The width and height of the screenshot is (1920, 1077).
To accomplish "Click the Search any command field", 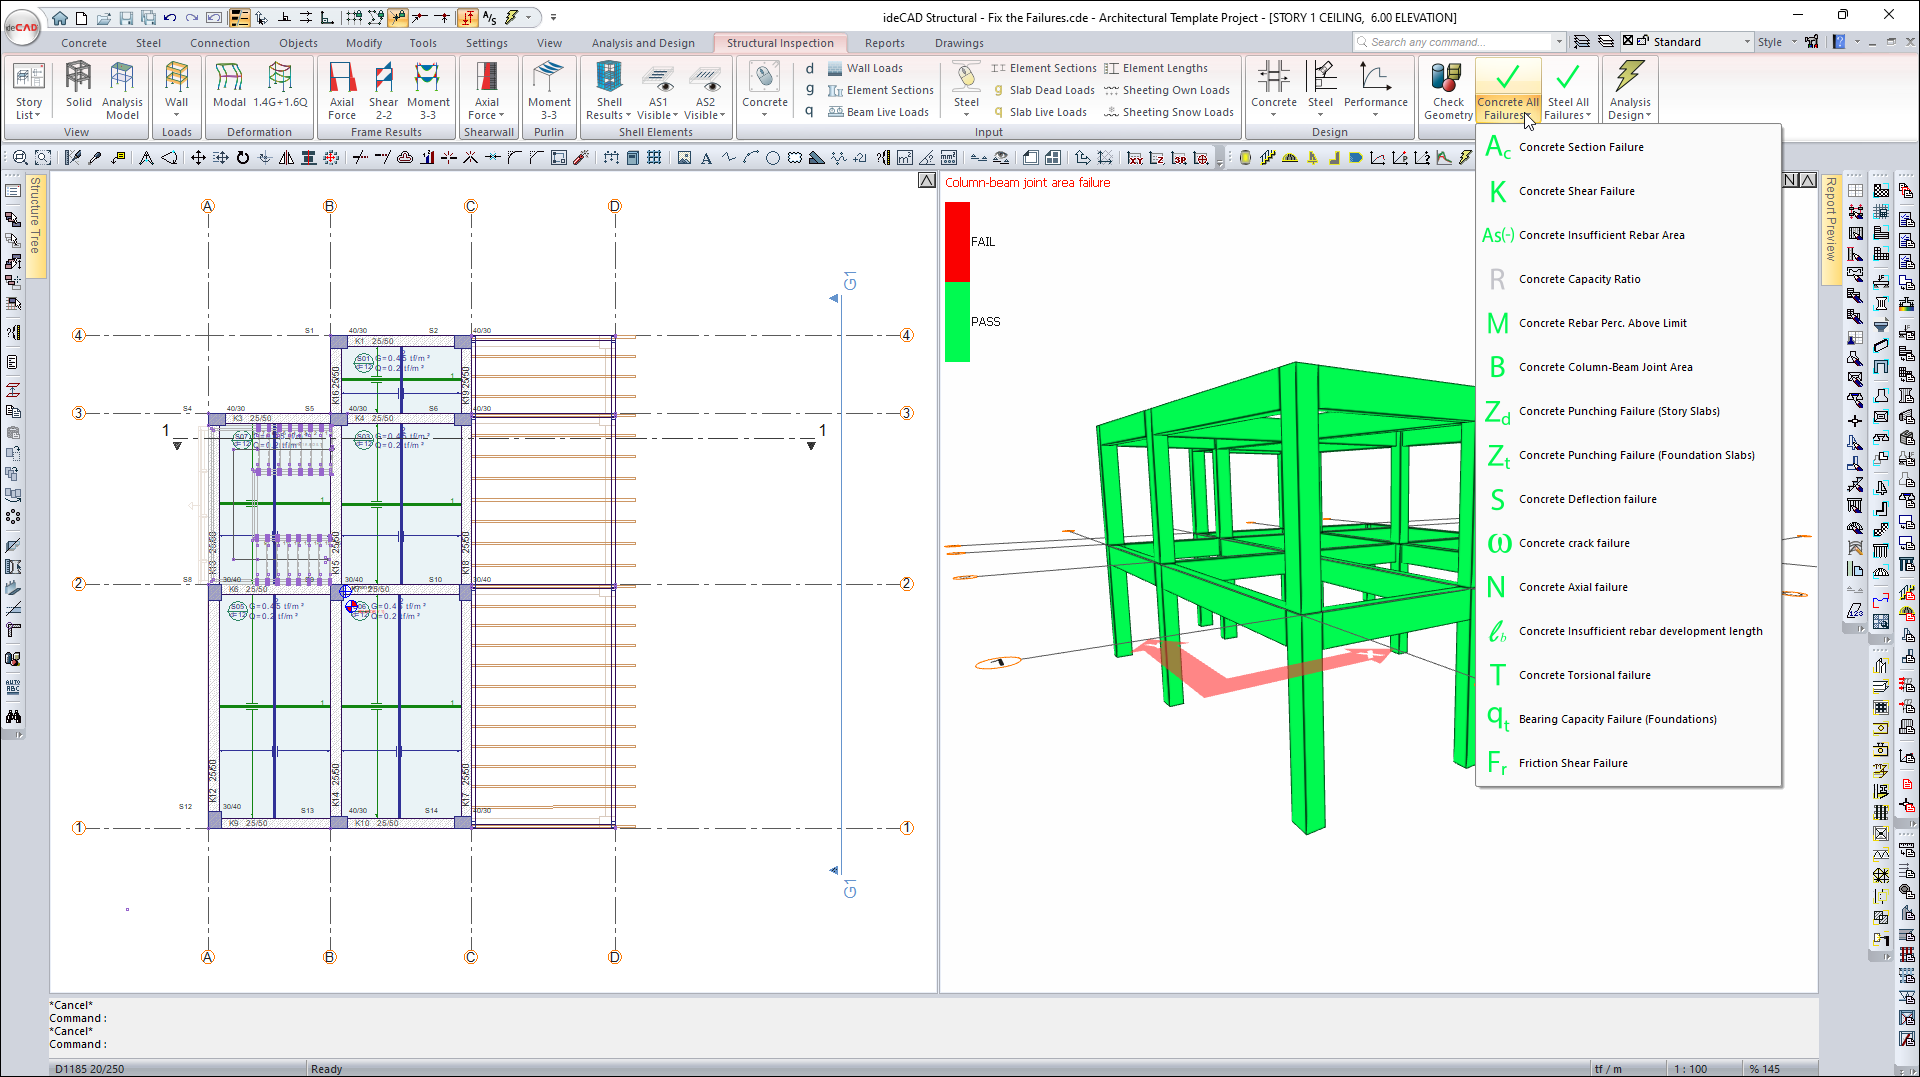I will [1450, 42].
